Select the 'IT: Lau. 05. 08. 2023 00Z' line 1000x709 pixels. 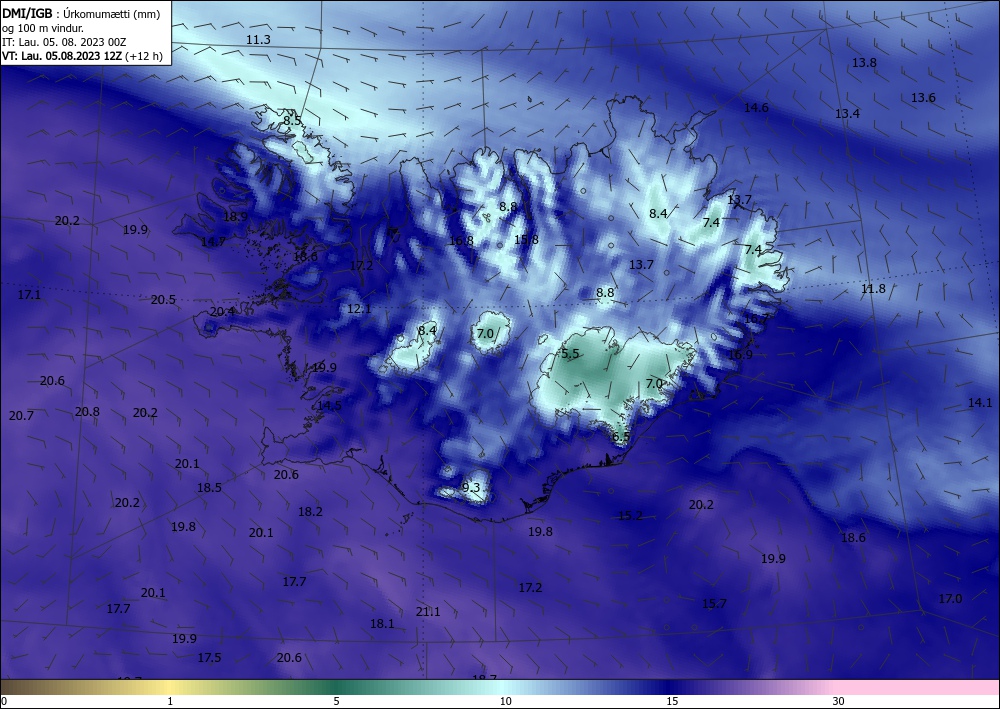[64, 42]
